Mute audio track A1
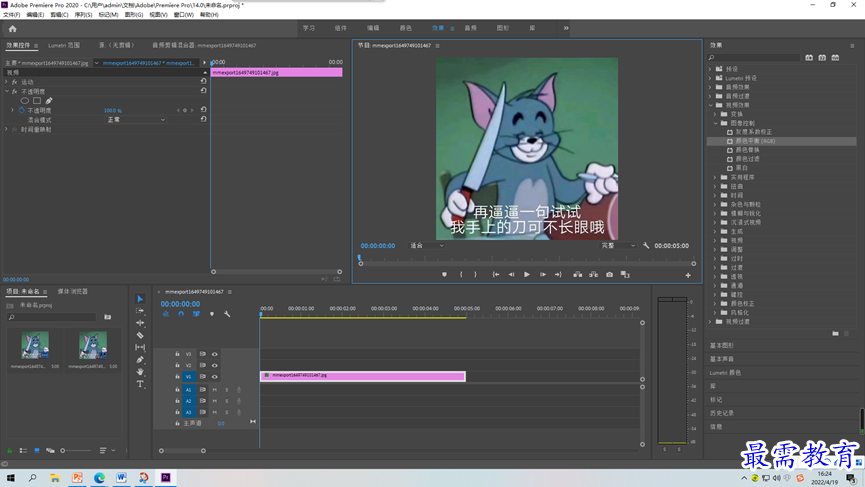Screen dimensions: 865x487 click(215, 390)
